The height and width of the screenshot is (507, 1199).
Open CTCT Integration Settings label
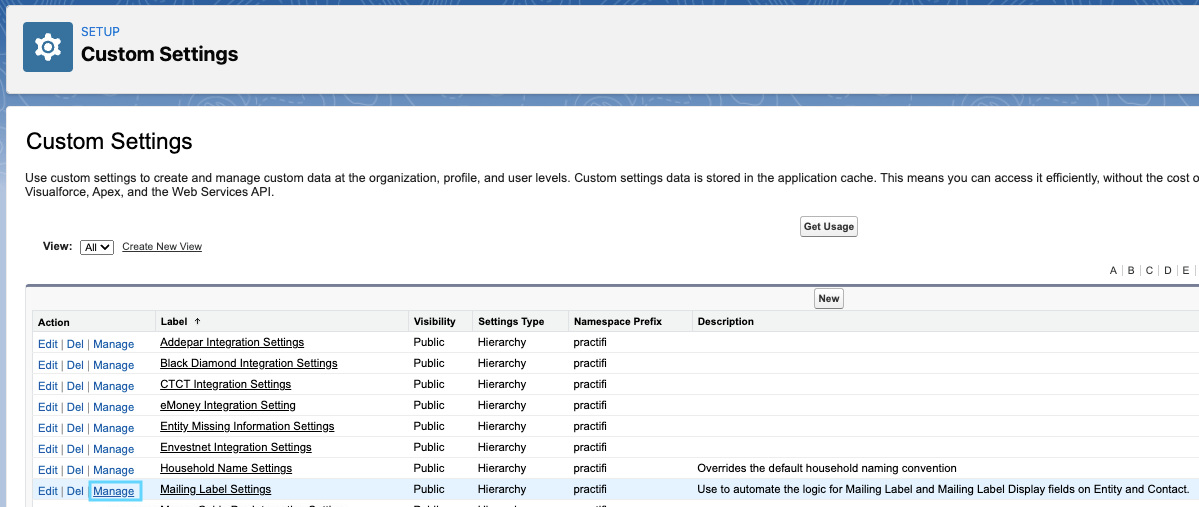226,384
